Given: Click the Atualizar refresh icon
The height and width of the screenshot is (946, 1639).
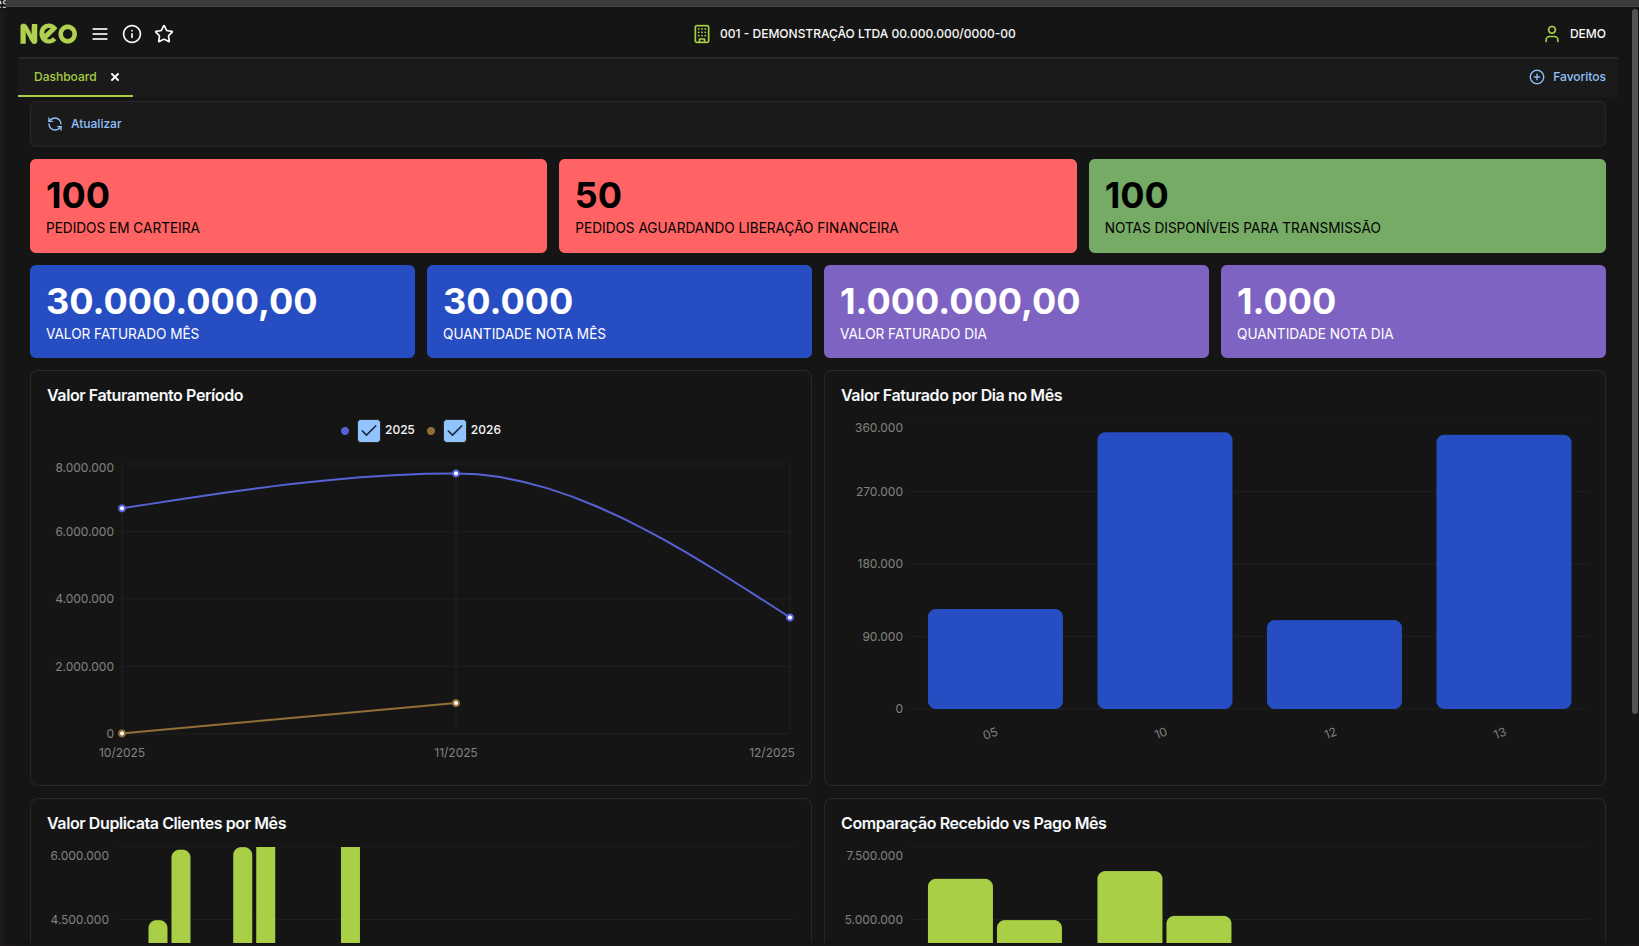Looking at the screenshot, I should pyautogui.click(x=55, y=124).
